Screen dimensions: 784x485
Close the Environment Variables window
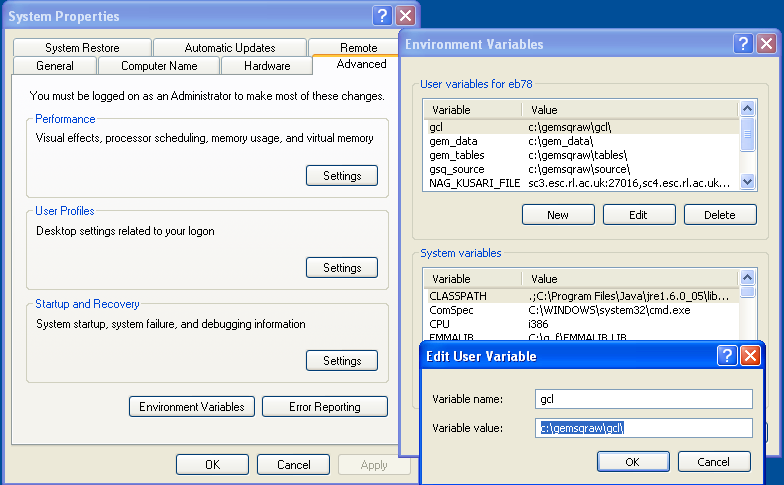[766, 44]
